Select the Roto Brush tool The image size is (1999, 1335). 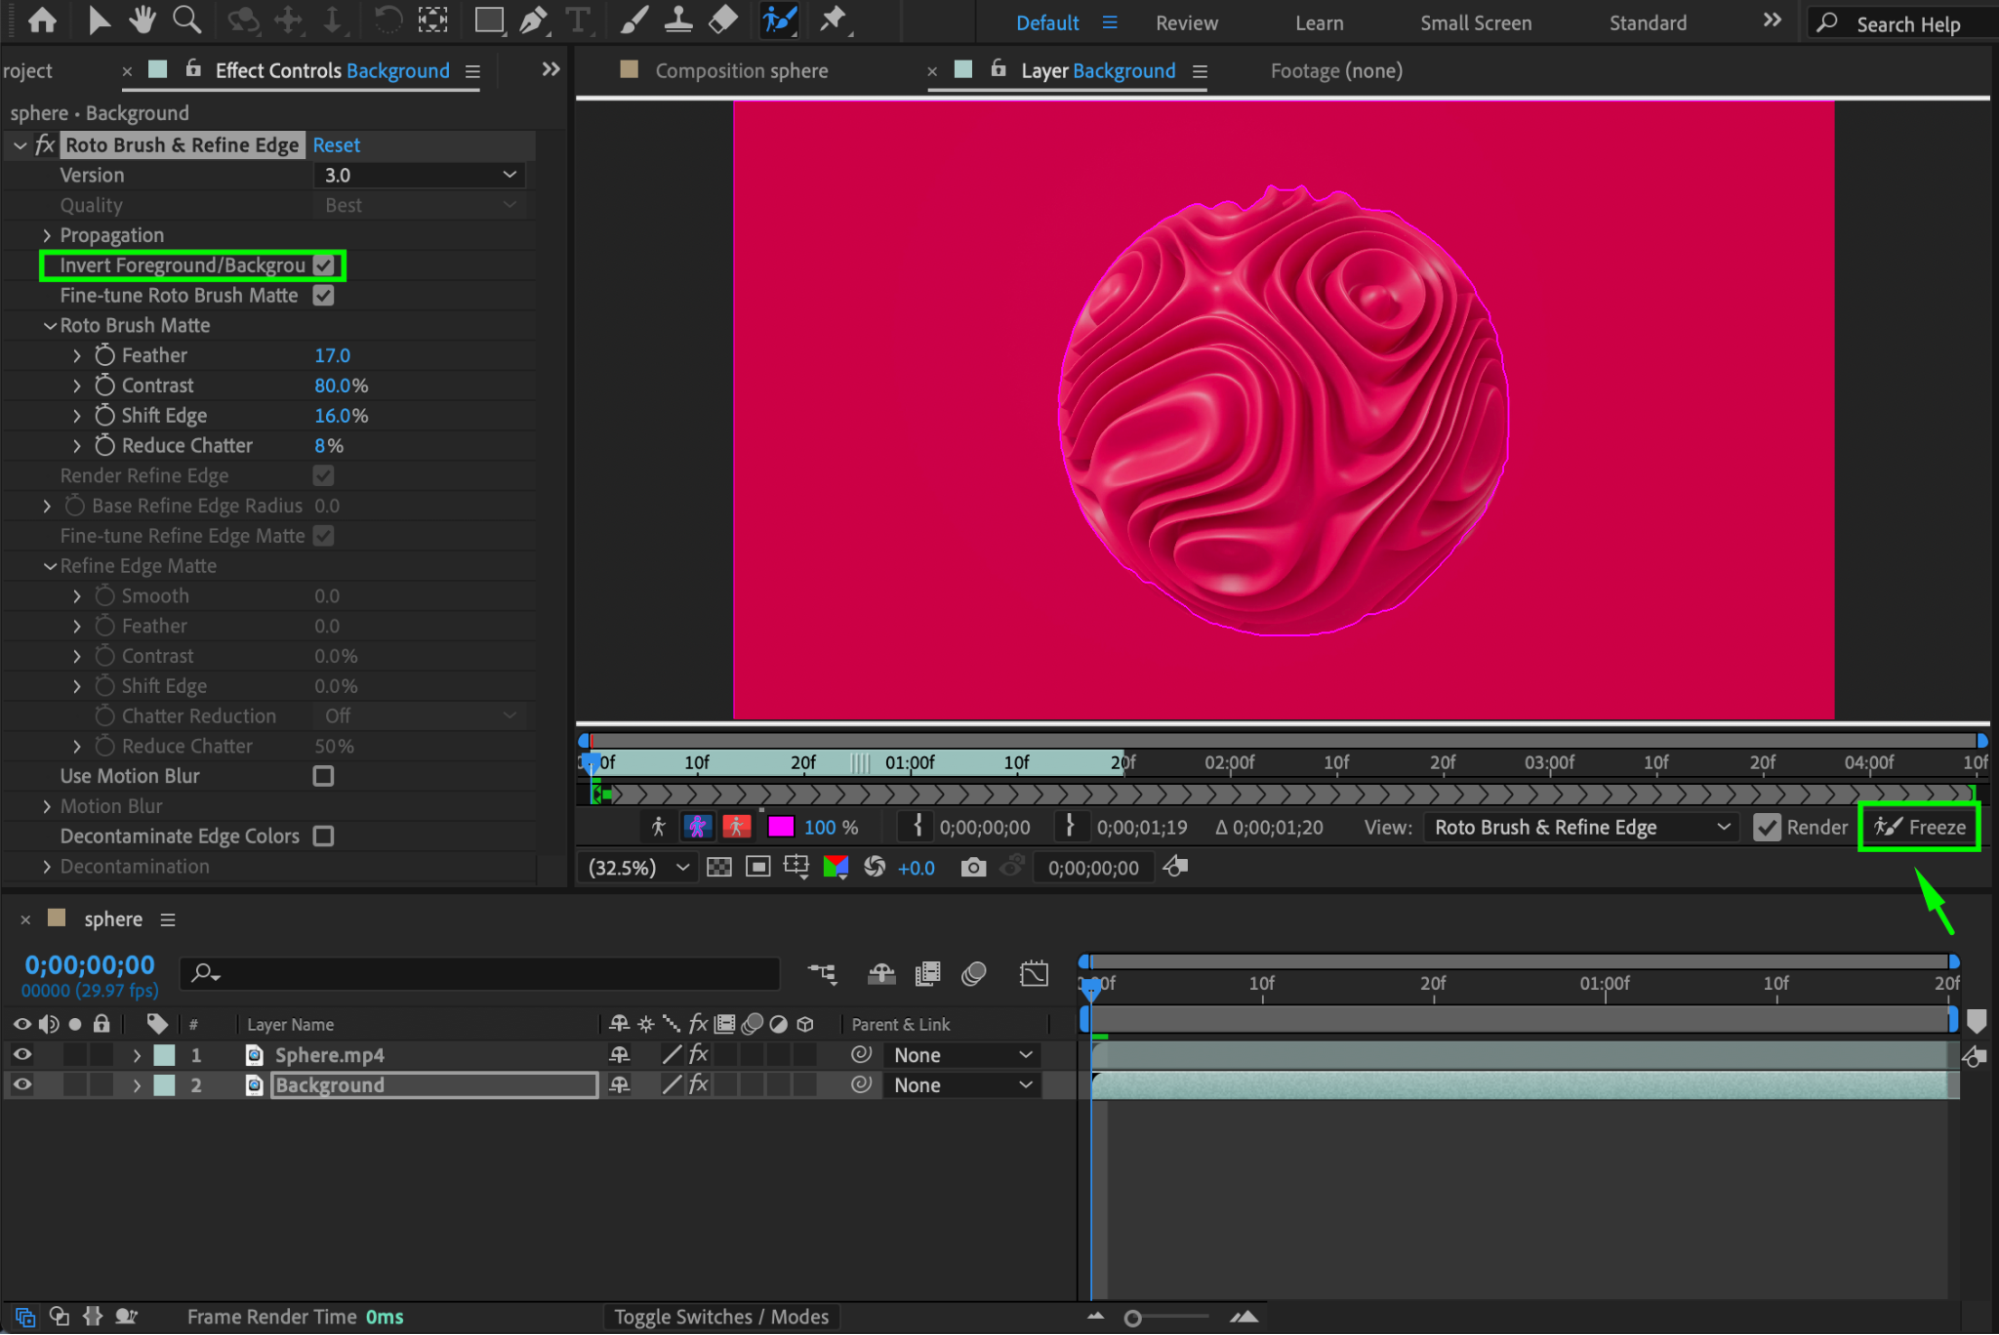(779, 19)
